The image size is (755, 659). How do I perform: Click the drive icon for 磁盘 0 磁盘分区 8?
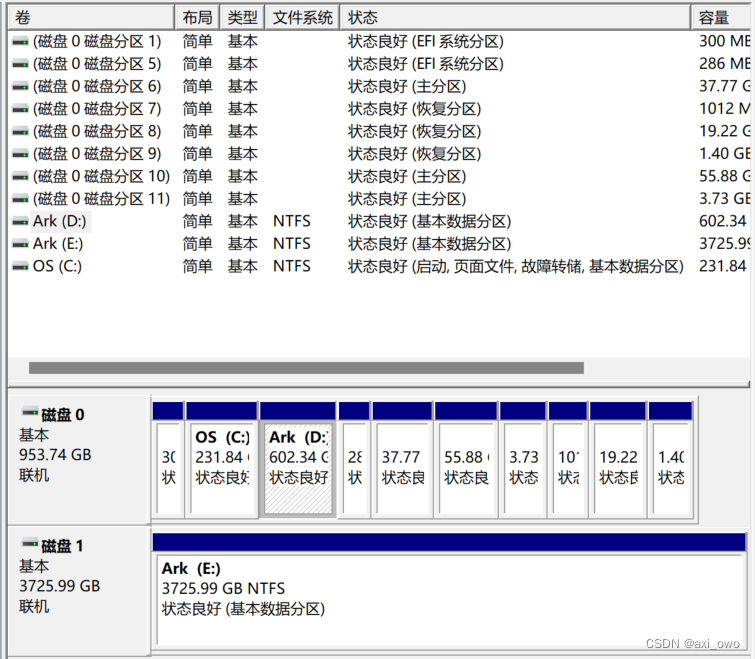[x=20, y=131]
